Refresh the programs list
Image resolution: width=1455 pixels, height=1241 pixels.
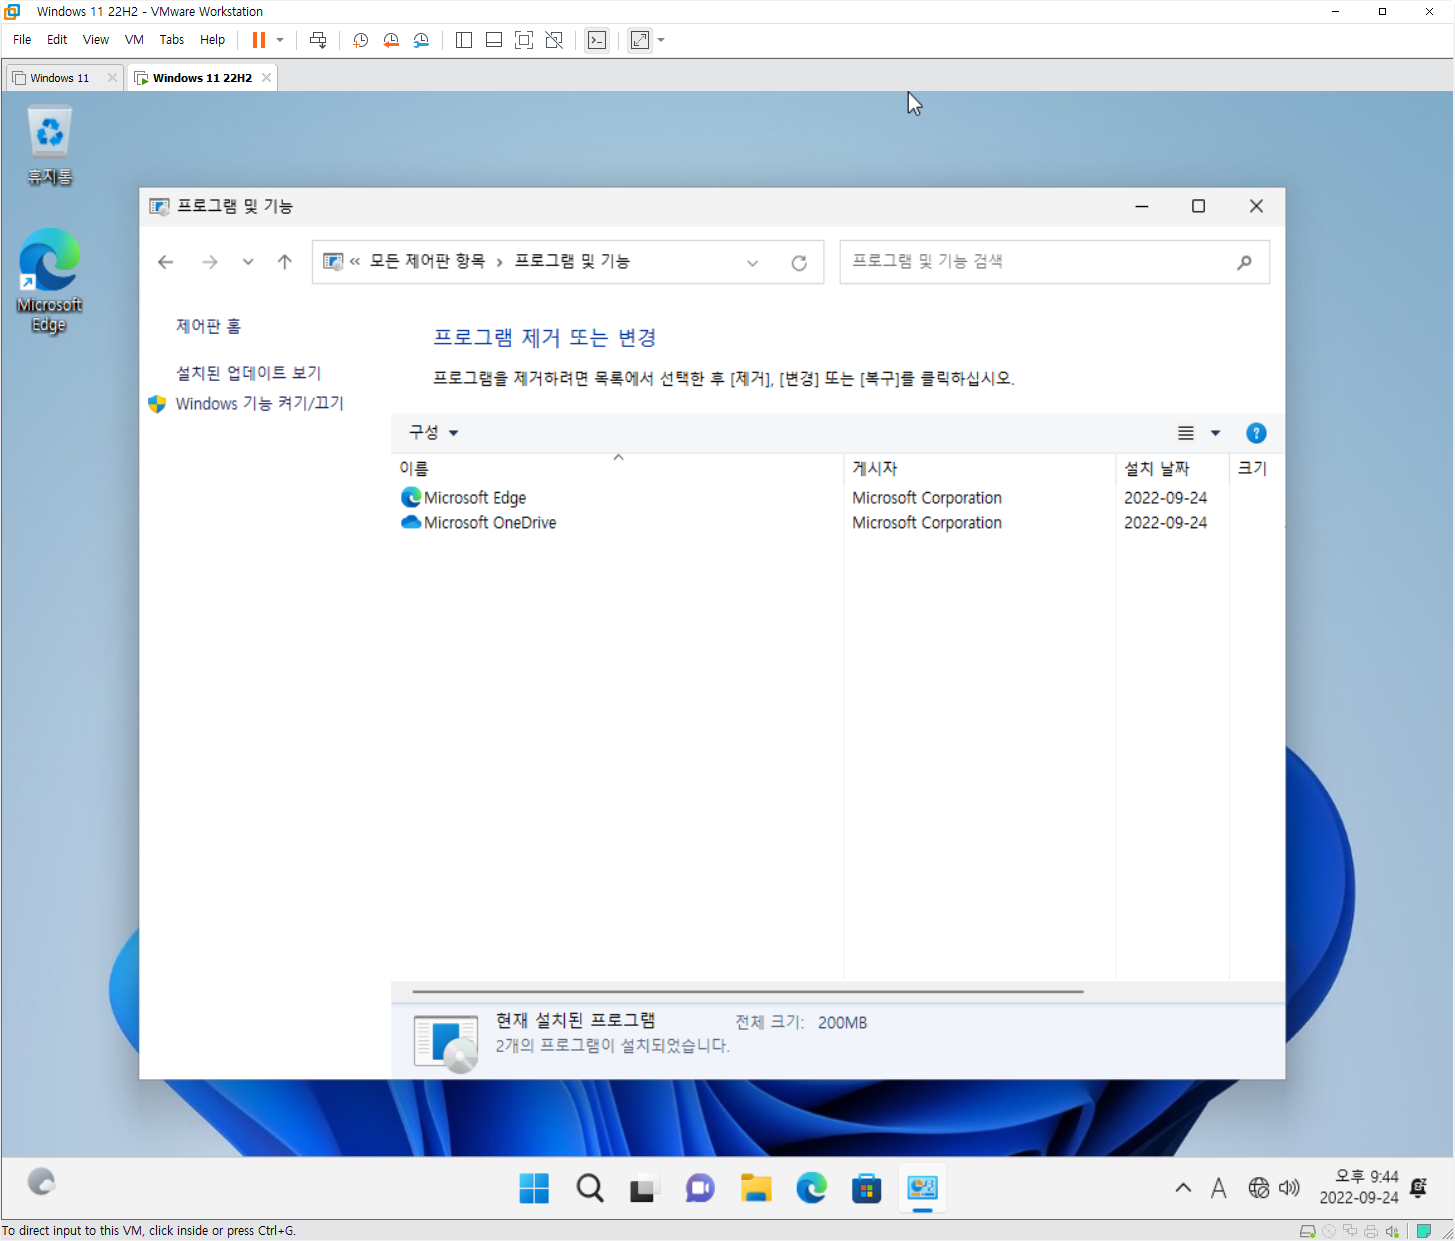tap(799, 263)
